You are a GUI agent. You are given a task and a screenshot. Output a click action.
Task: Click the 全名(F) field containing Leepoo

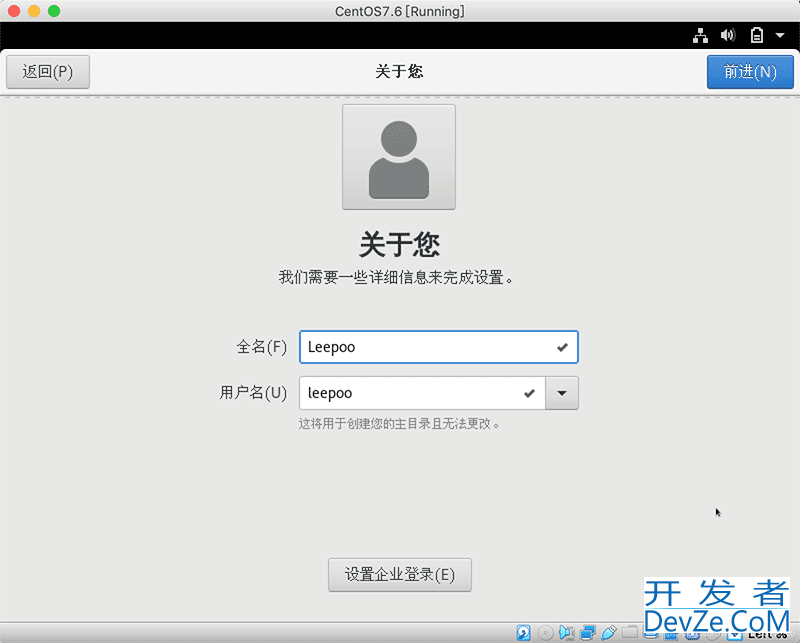[439, 347]
